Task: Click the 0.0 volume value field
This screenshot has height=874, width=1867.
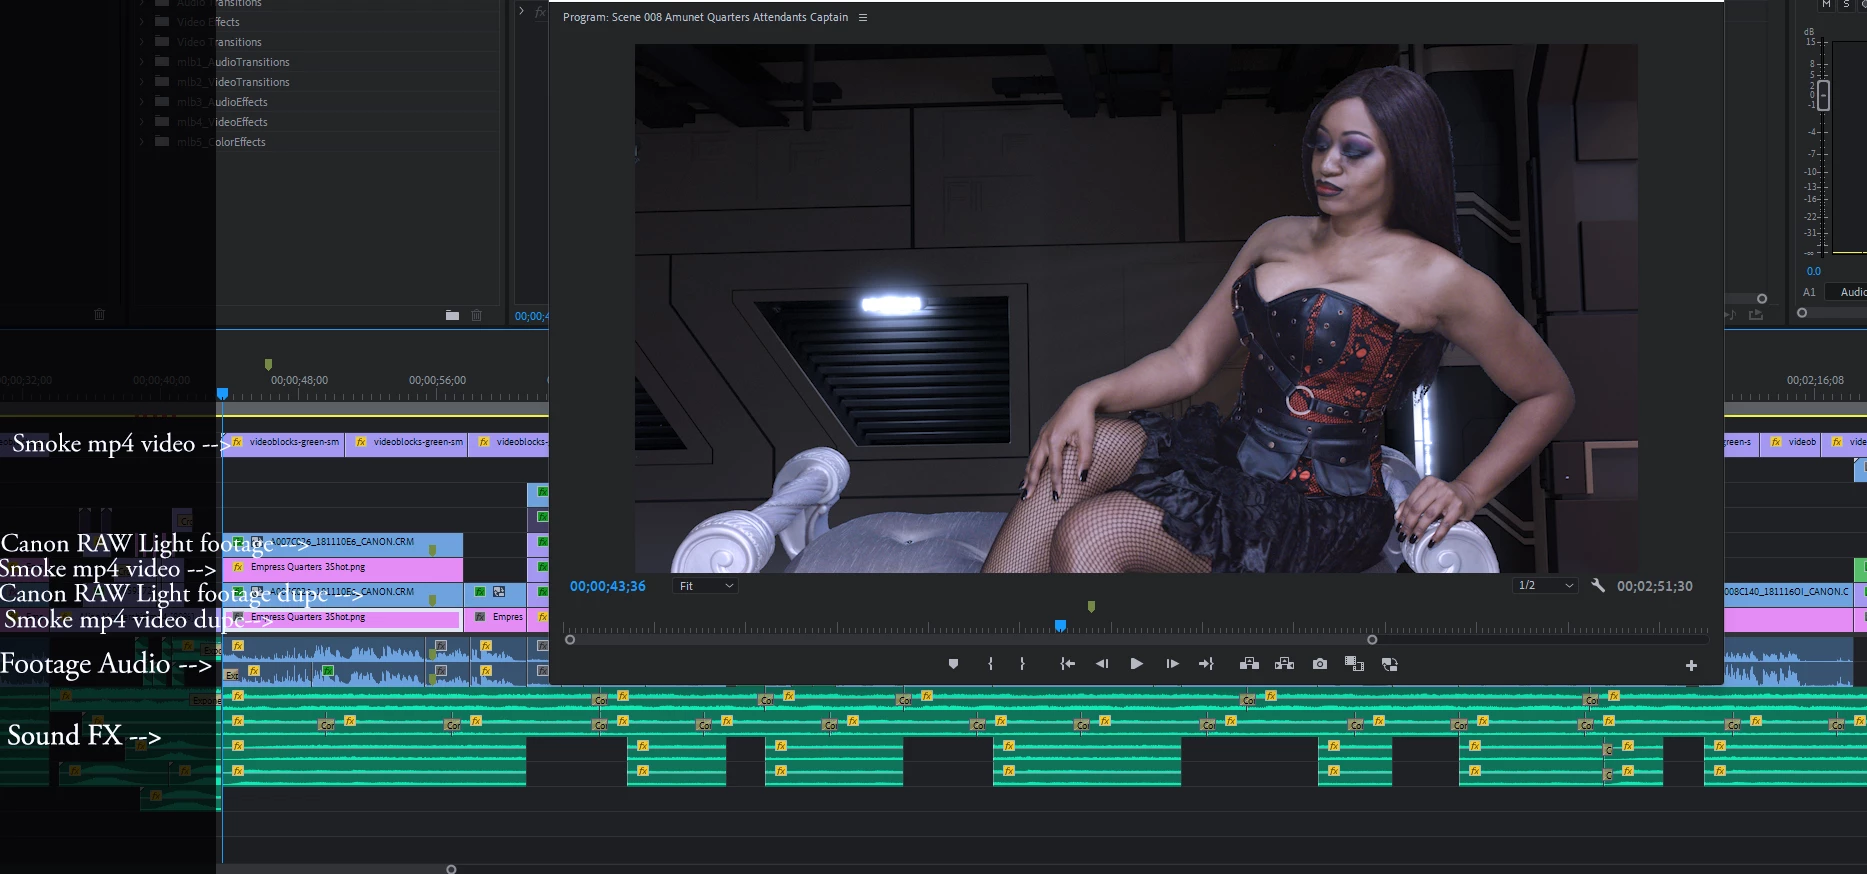Action: point(1814,271)
